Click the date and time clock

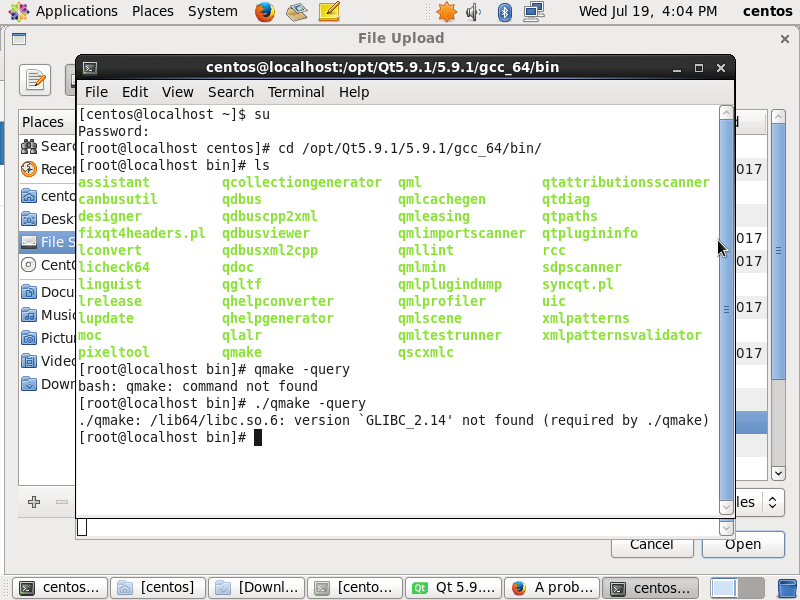pyautogui.click(x=647, y=11)
